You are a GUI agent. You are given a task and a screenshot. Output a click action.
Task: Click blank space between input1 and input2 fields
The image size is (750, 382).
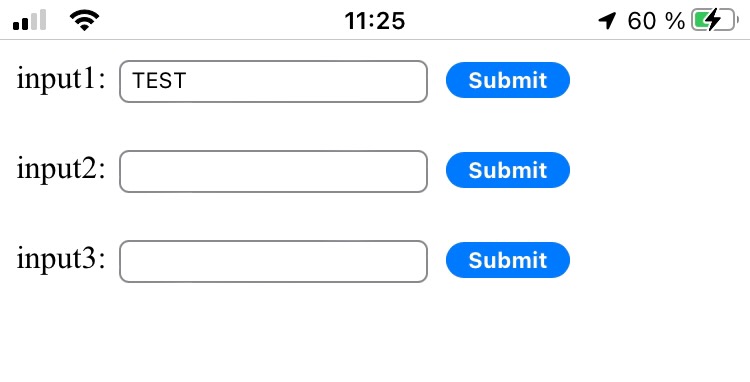click(x=273, y=126)
